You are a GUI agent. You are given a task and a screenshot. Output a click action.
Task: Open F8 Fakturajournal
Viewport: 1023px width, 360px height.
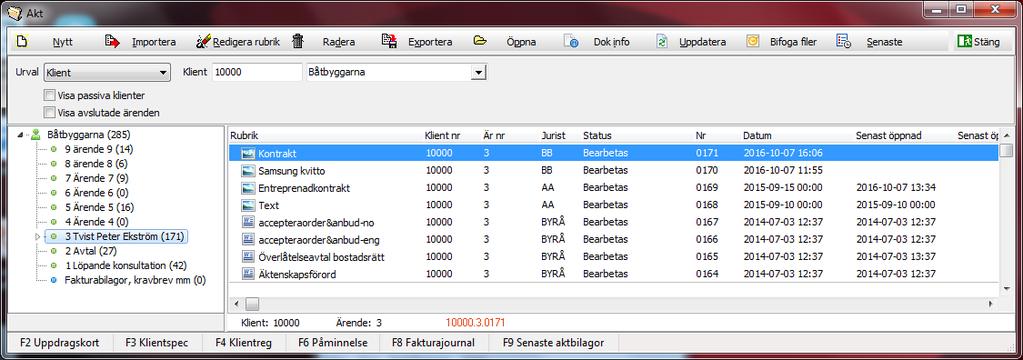[x=433, y=342]
